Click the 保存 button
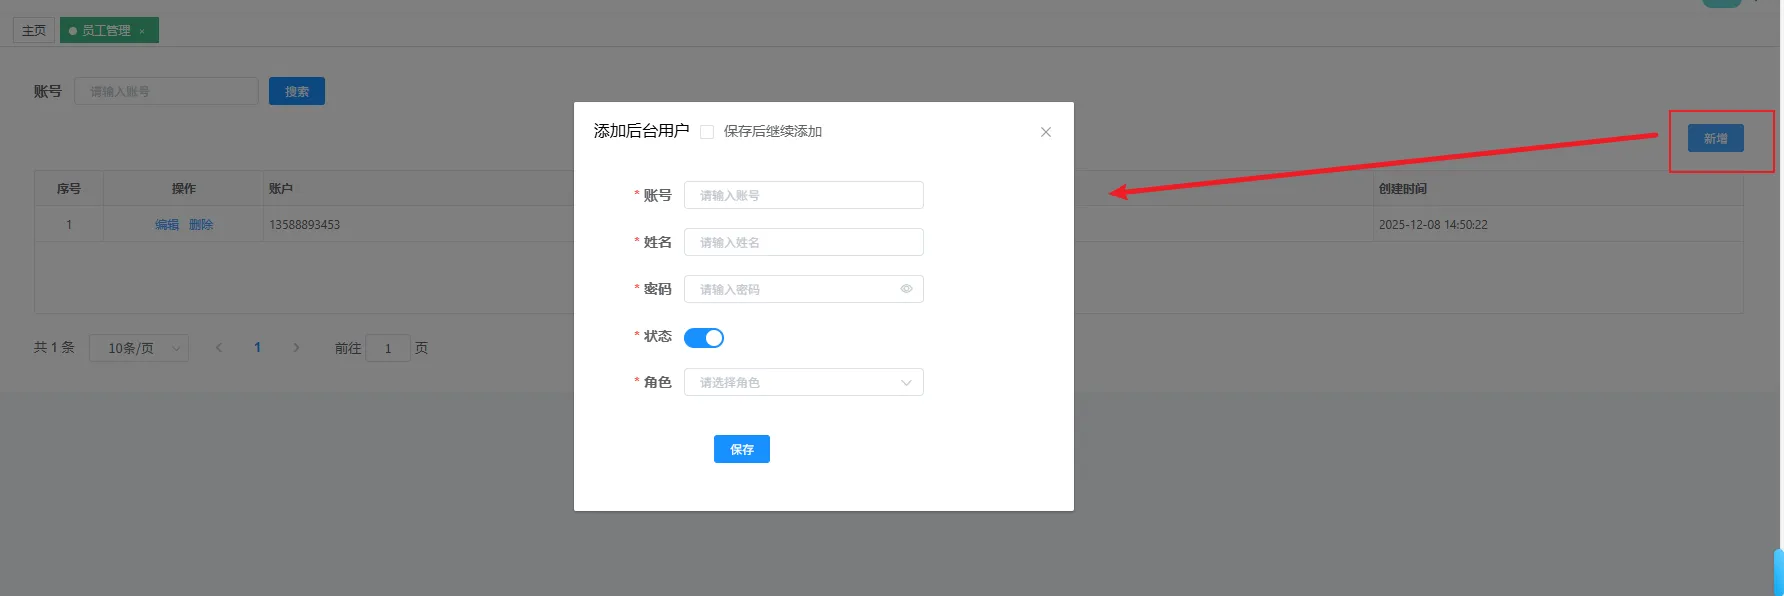 (x=741, y=450)
